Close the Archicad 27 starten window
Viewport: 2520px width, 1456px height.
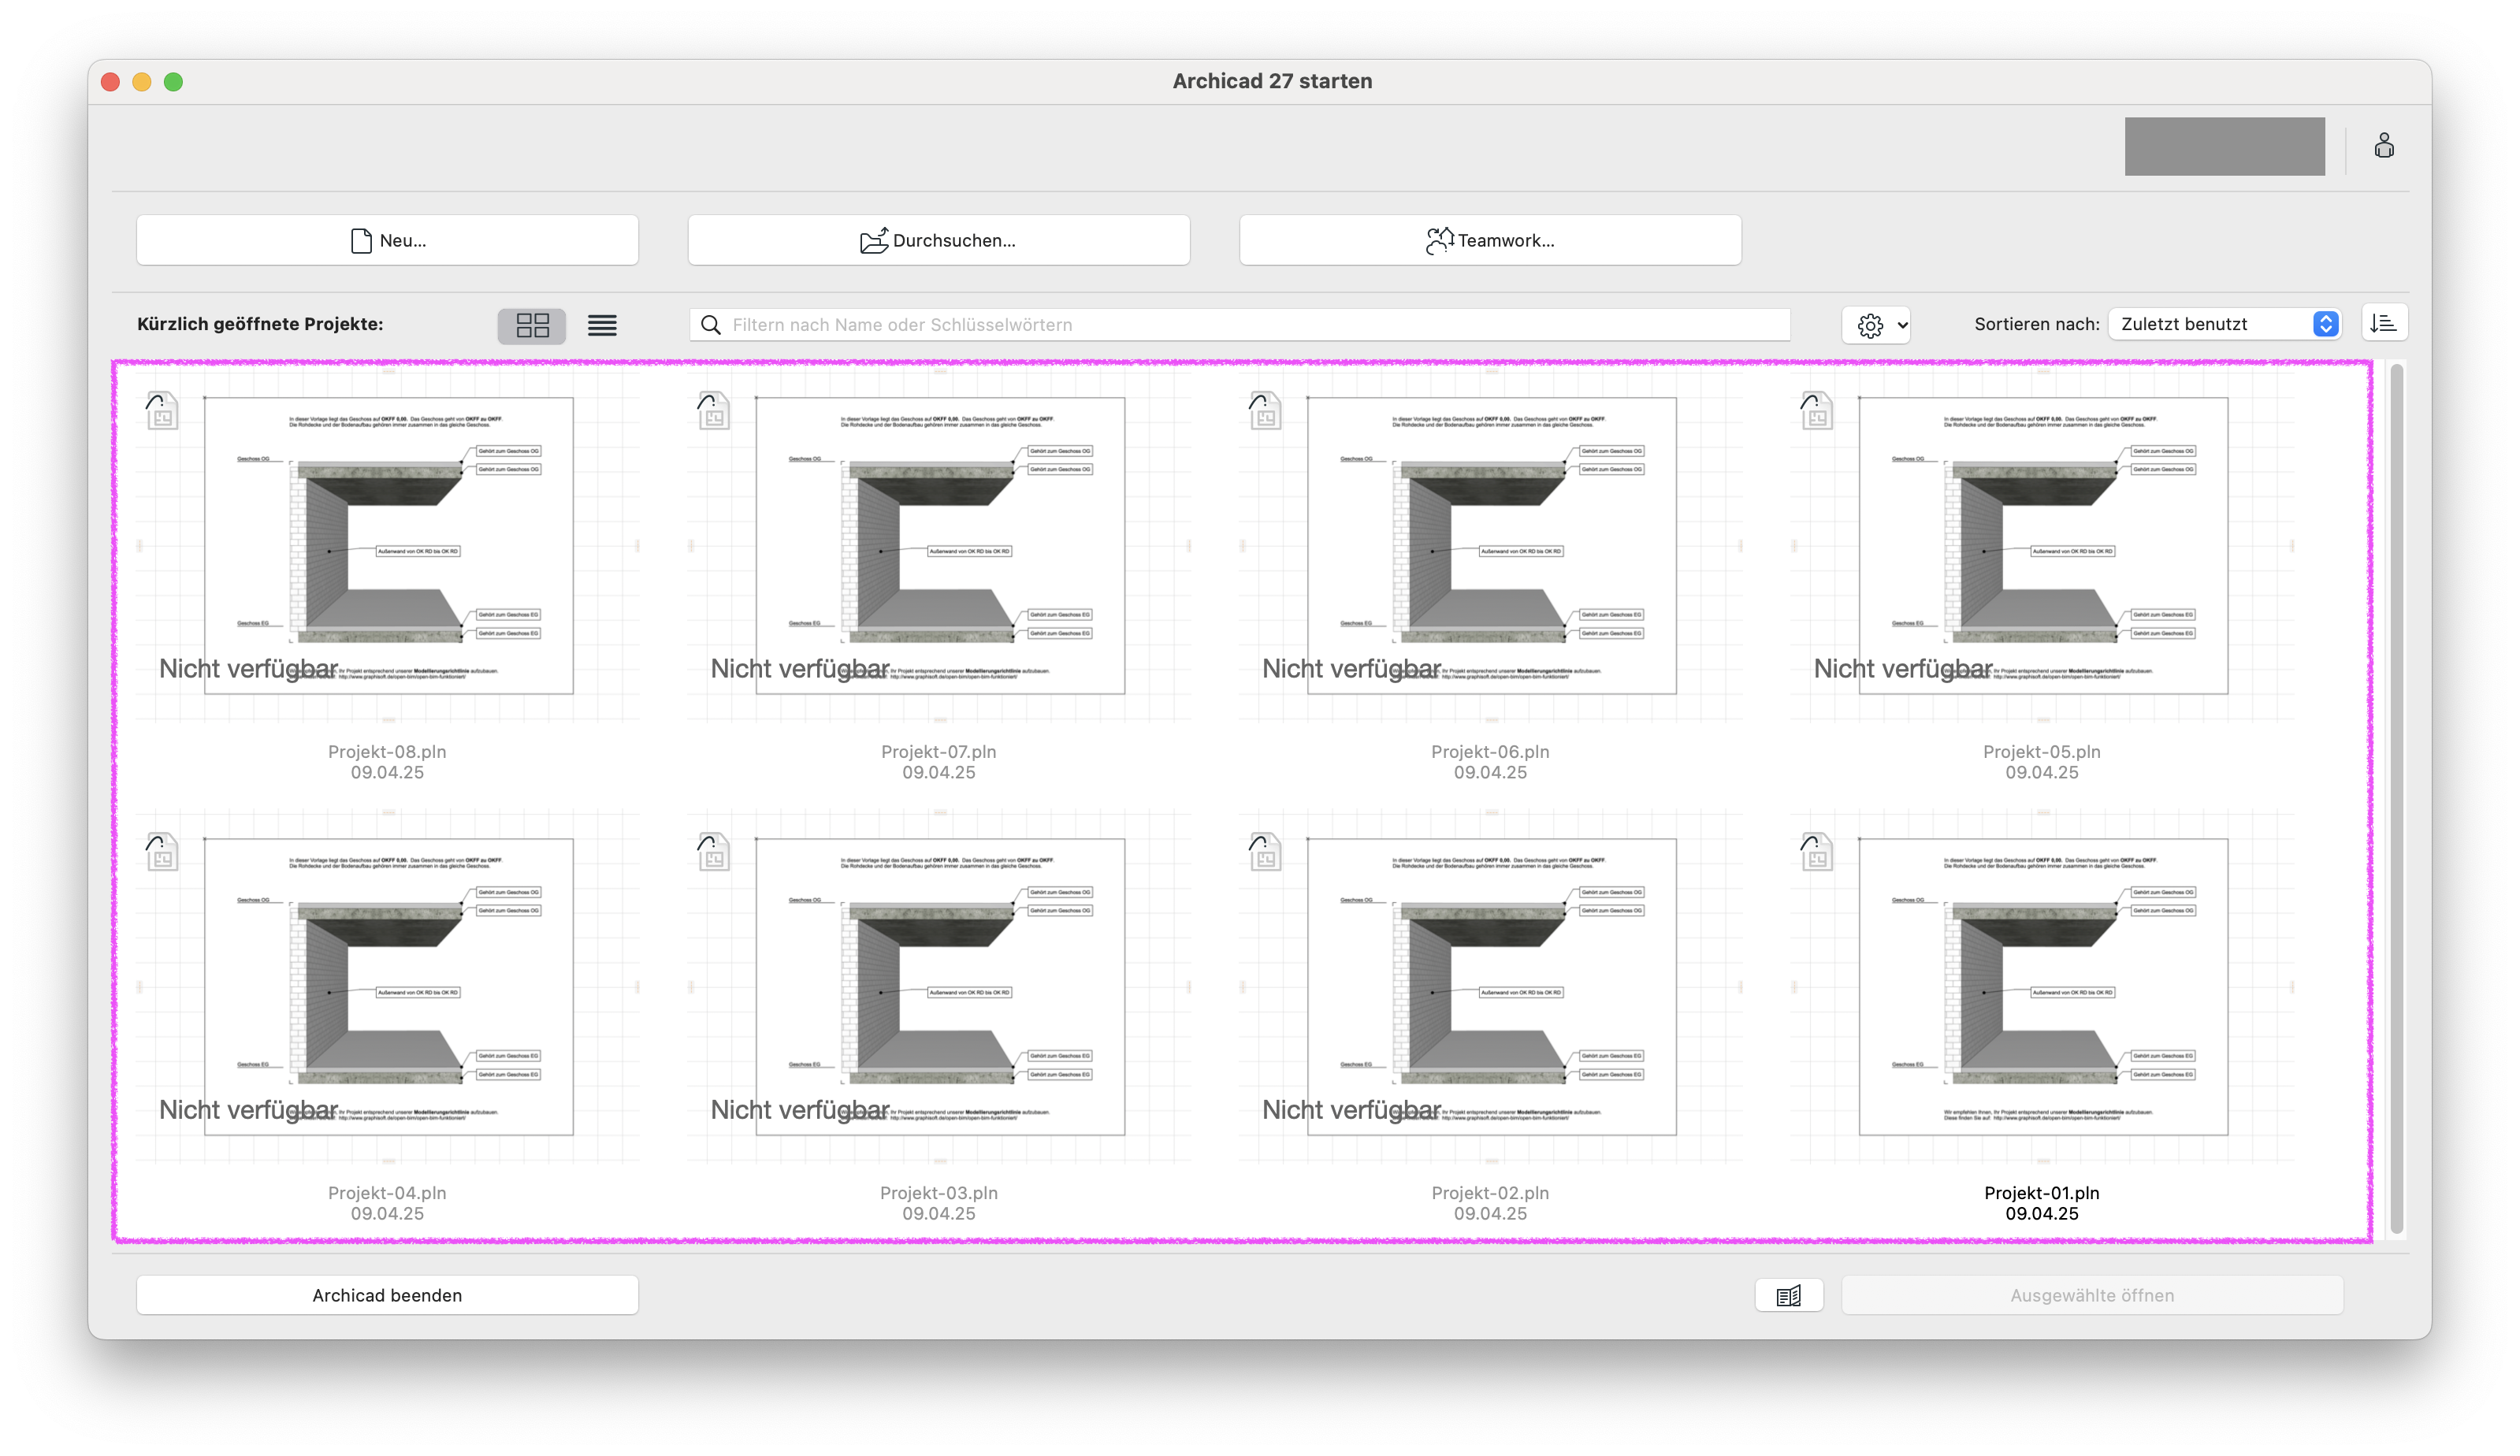coord(111,82)
